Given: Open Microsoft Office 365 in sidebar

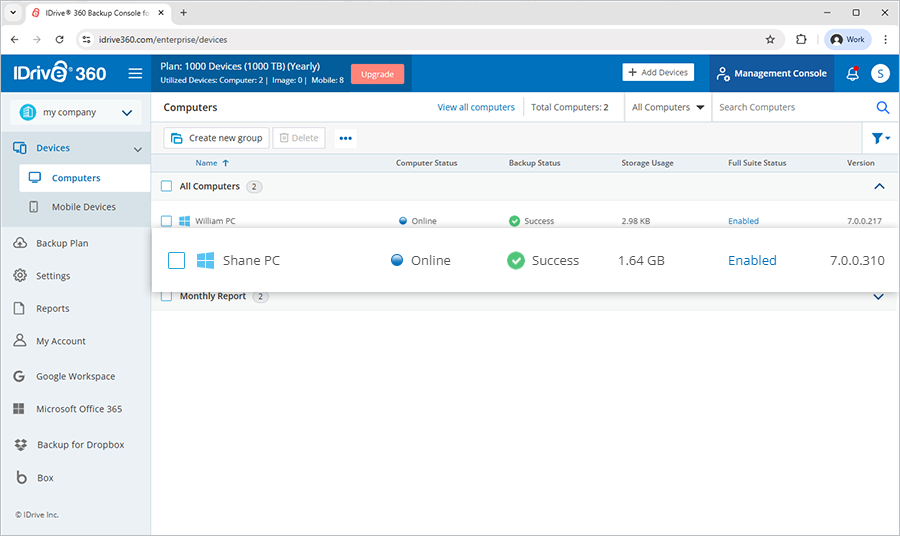Looking at the screenshot, I should tap(79, 409).
